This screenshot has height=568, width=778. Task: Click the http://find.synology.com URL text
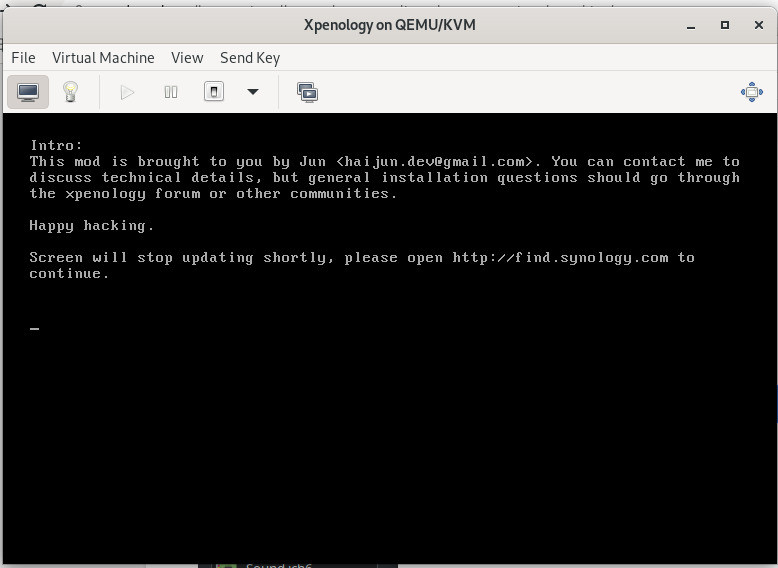click(x=560, y=257)
